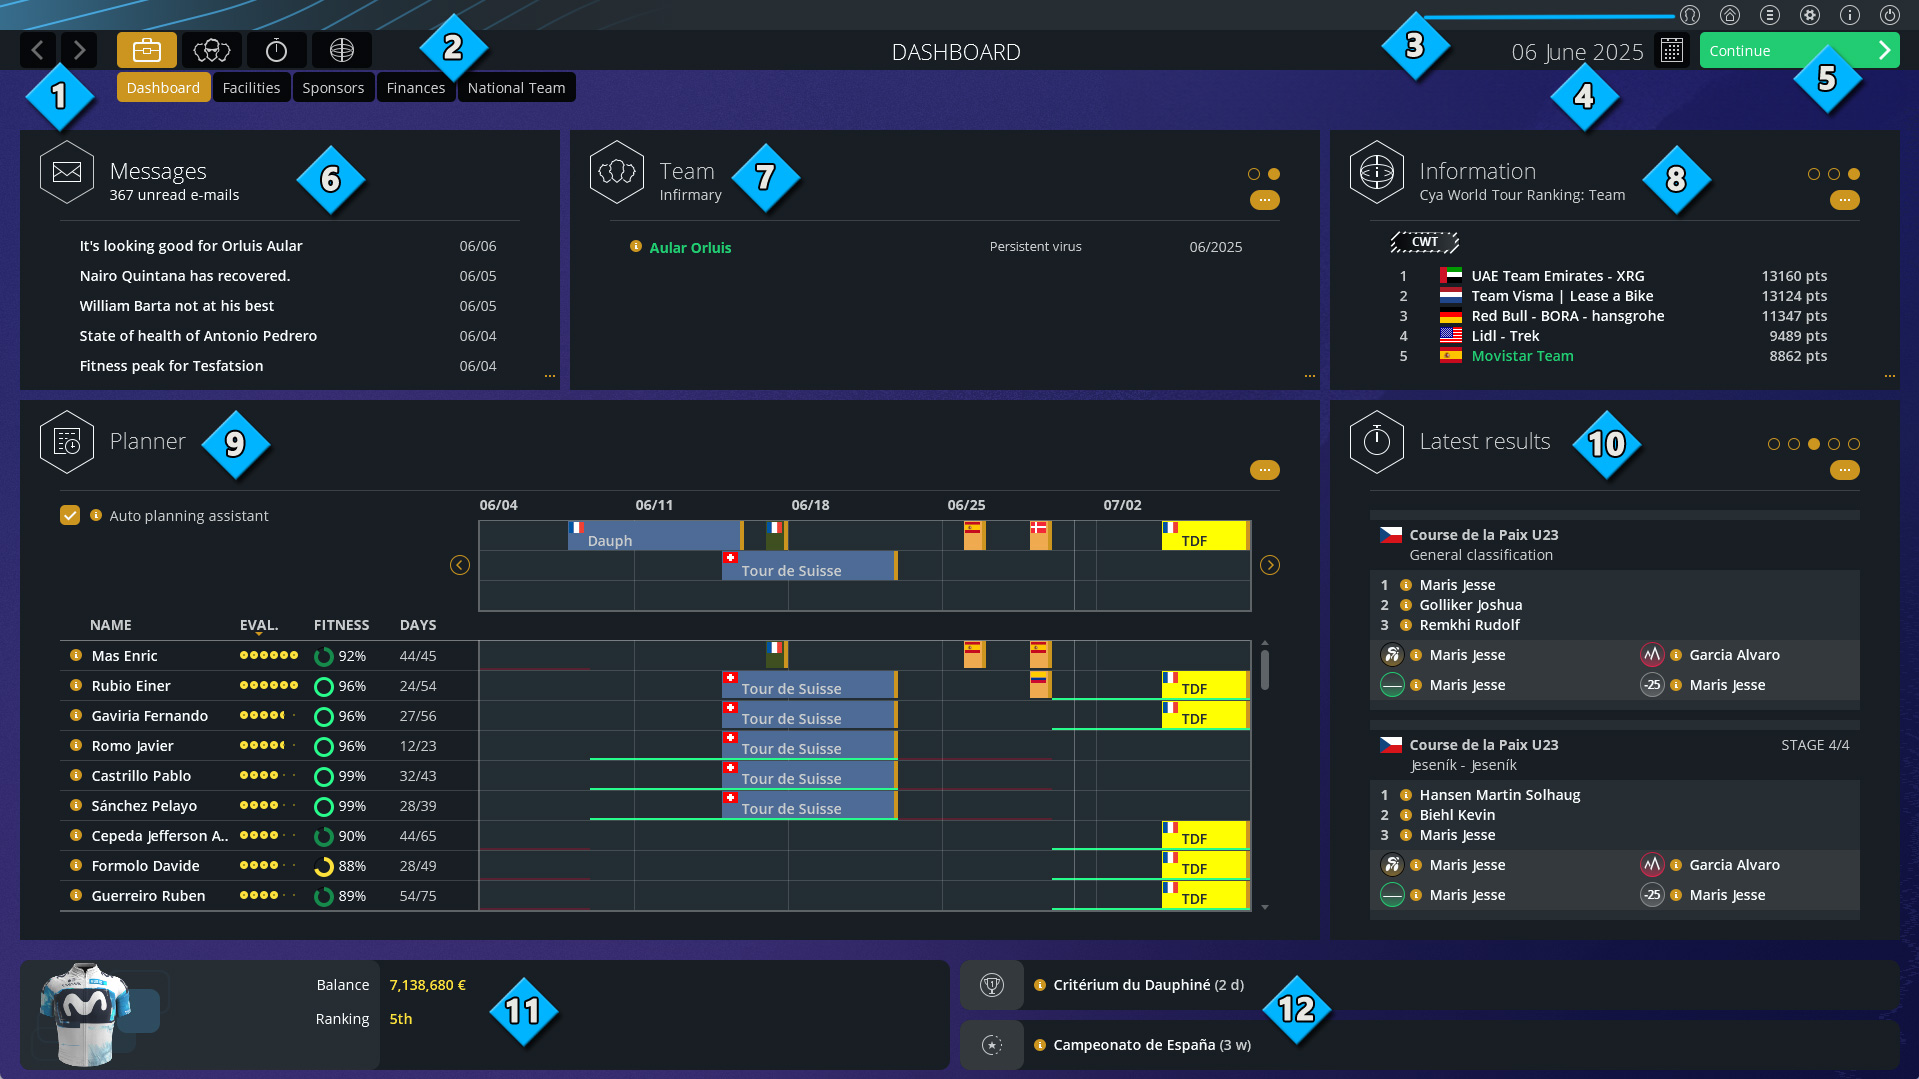Image resolution: width=1919 pixels, height=1079 pixels.
Task: Switch to the Dashboard tab
Action: (x=163, y=87)
